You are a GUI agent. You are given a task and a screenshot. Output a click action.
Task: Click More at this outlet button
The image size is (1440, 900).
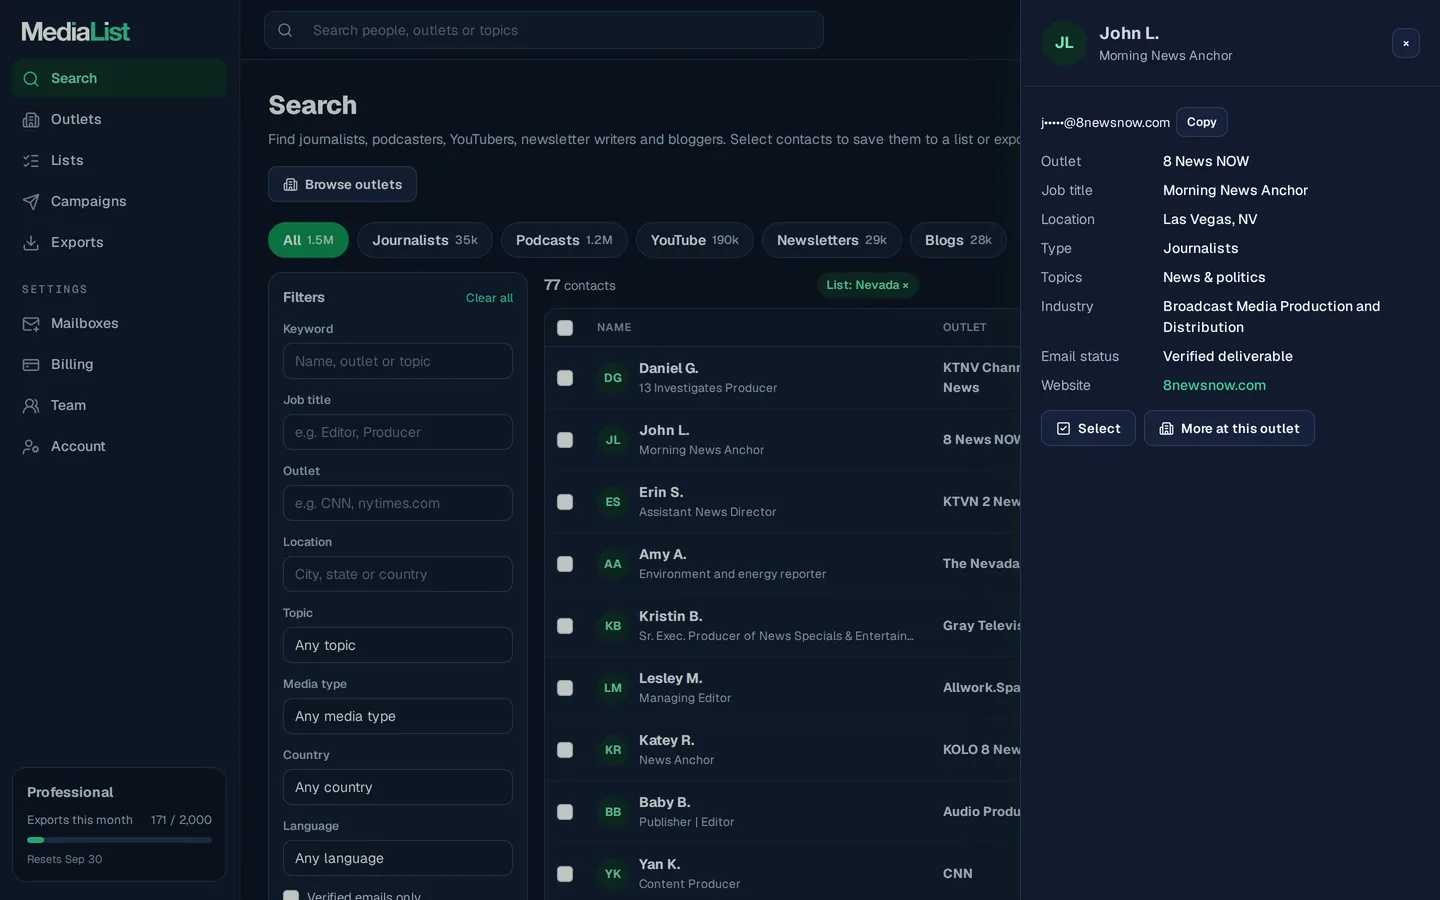[1229, 428]
